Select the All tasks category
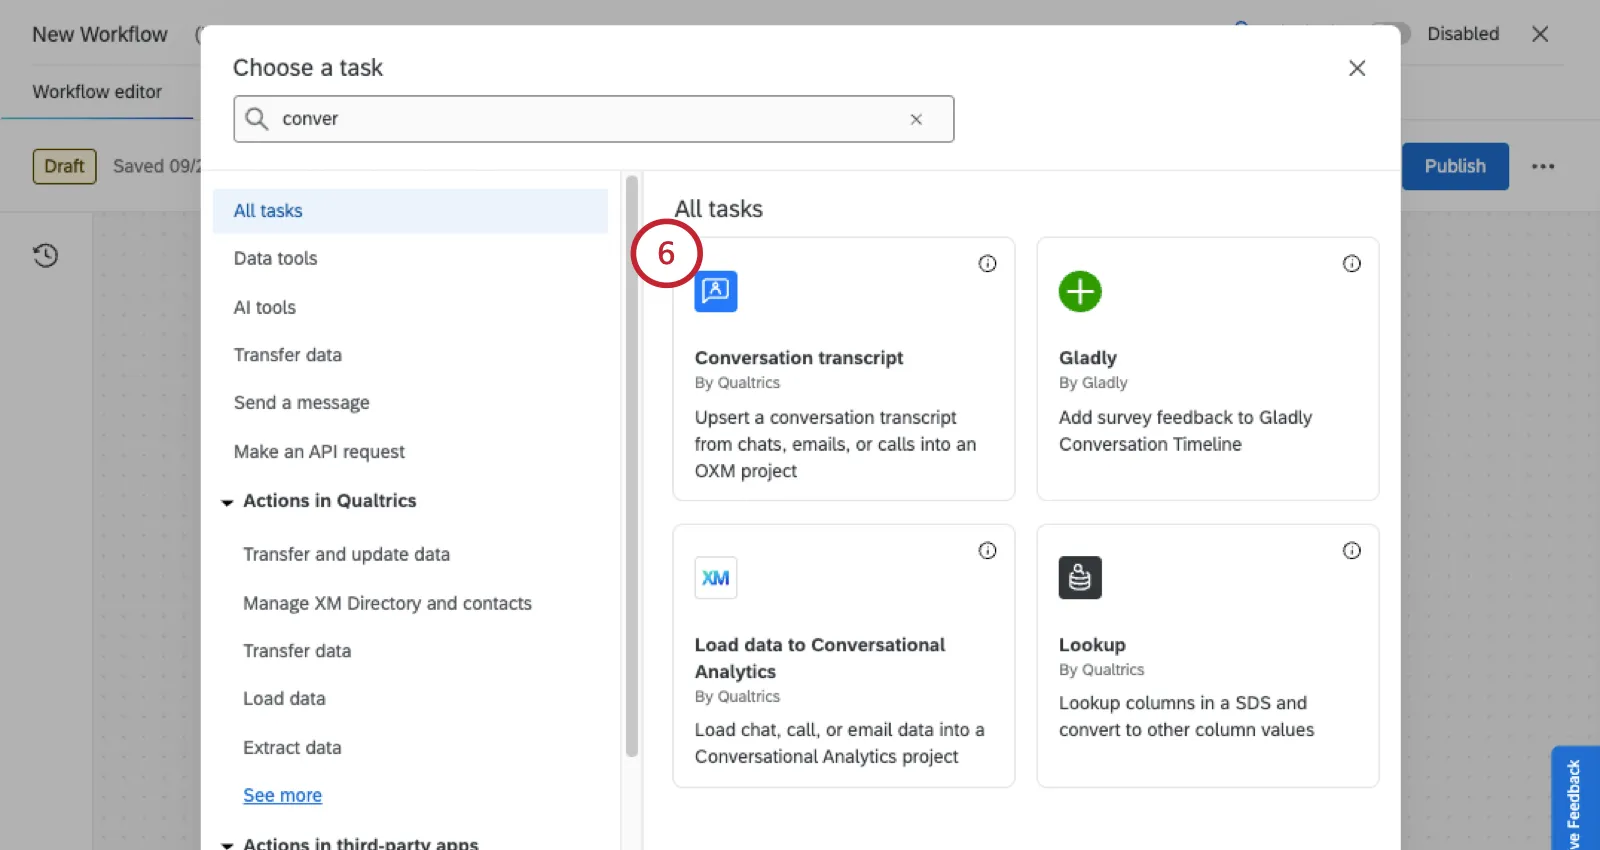 pos(410,211)
